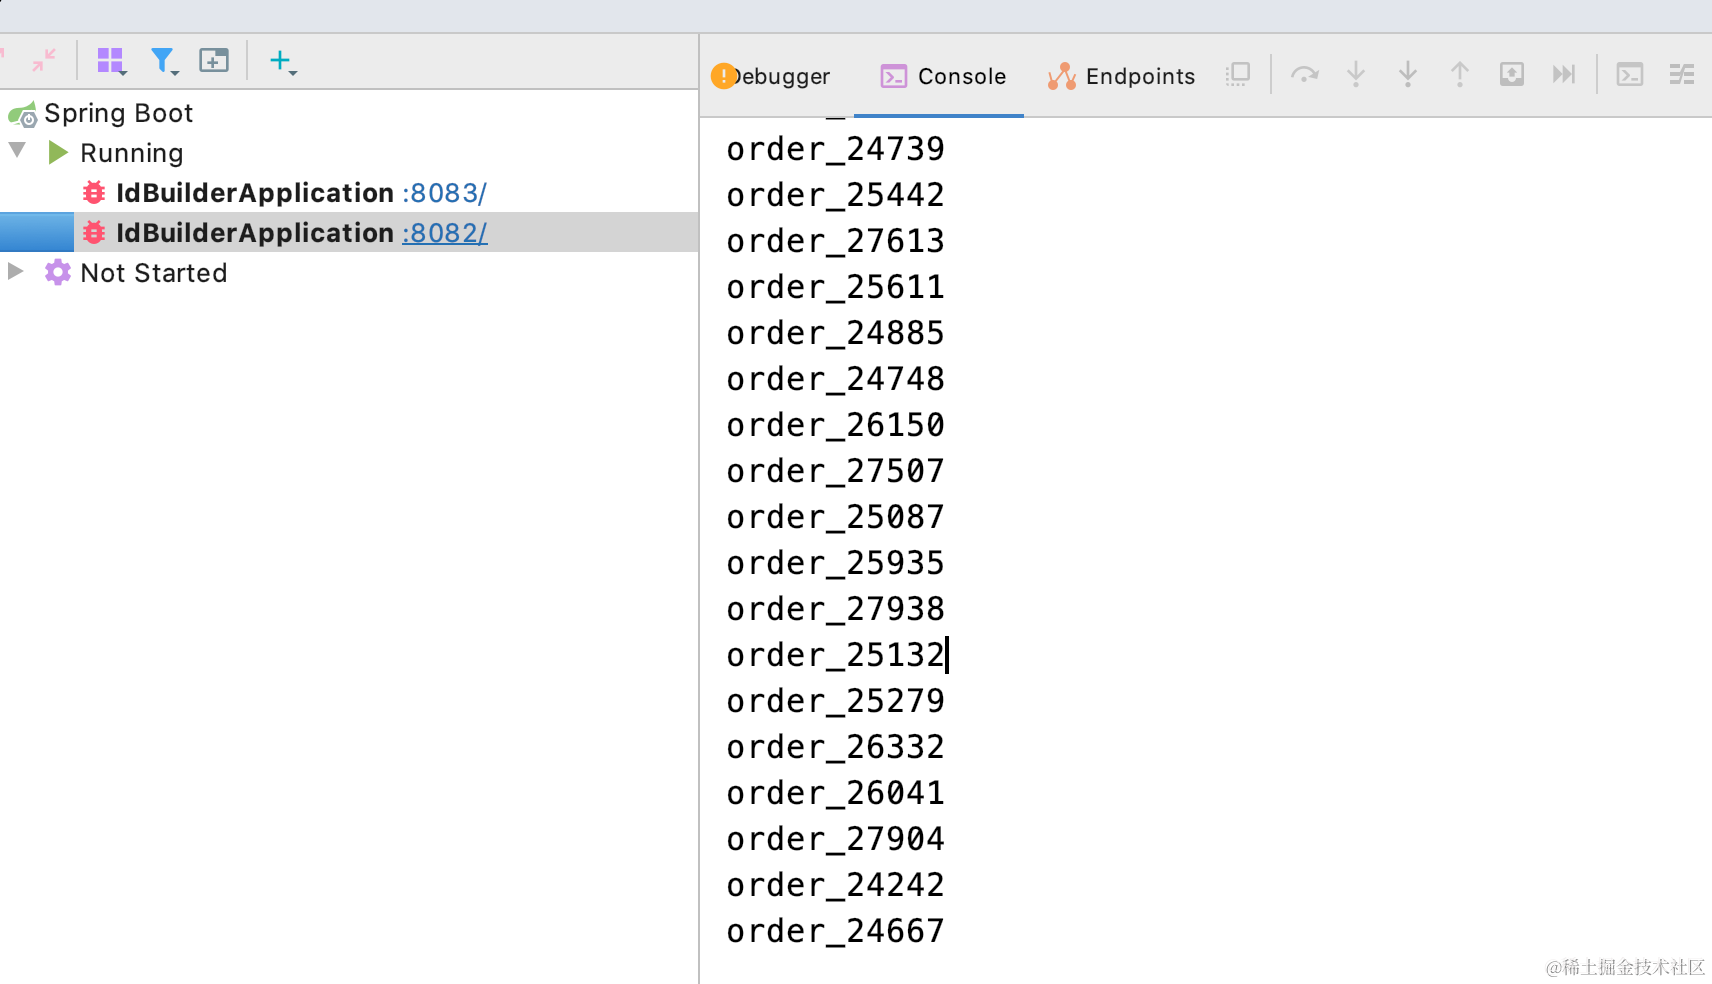Click the Evaluate Expression console icon

click(1630, 74)
